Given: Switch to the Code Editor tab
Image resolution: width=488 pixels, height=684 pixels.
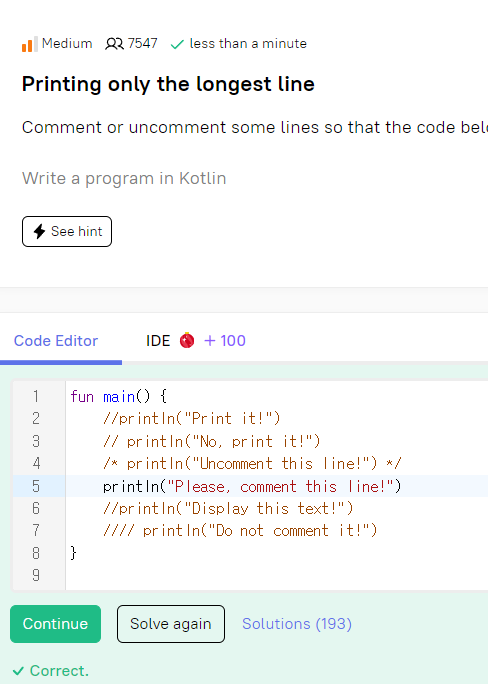Looking at the screenshot, I should coord(56,341).
